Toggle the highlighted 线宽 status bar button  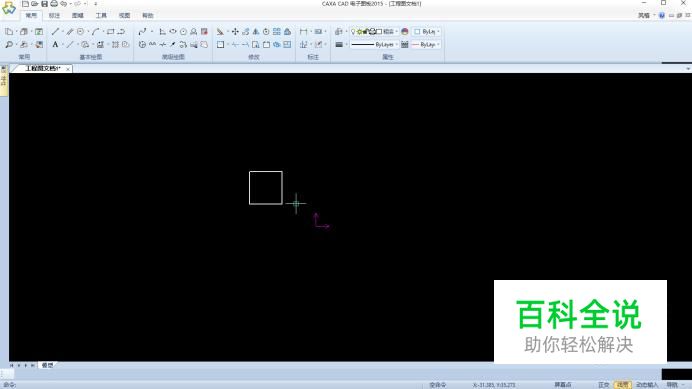(x=622, y=385)
